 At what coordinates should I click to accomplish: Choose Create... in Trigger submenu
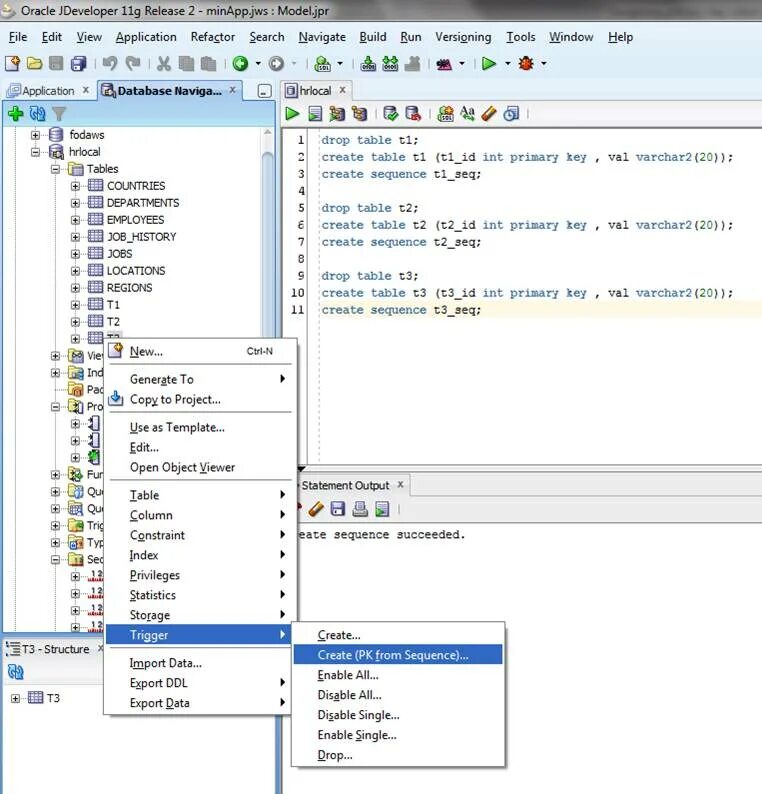398,635
